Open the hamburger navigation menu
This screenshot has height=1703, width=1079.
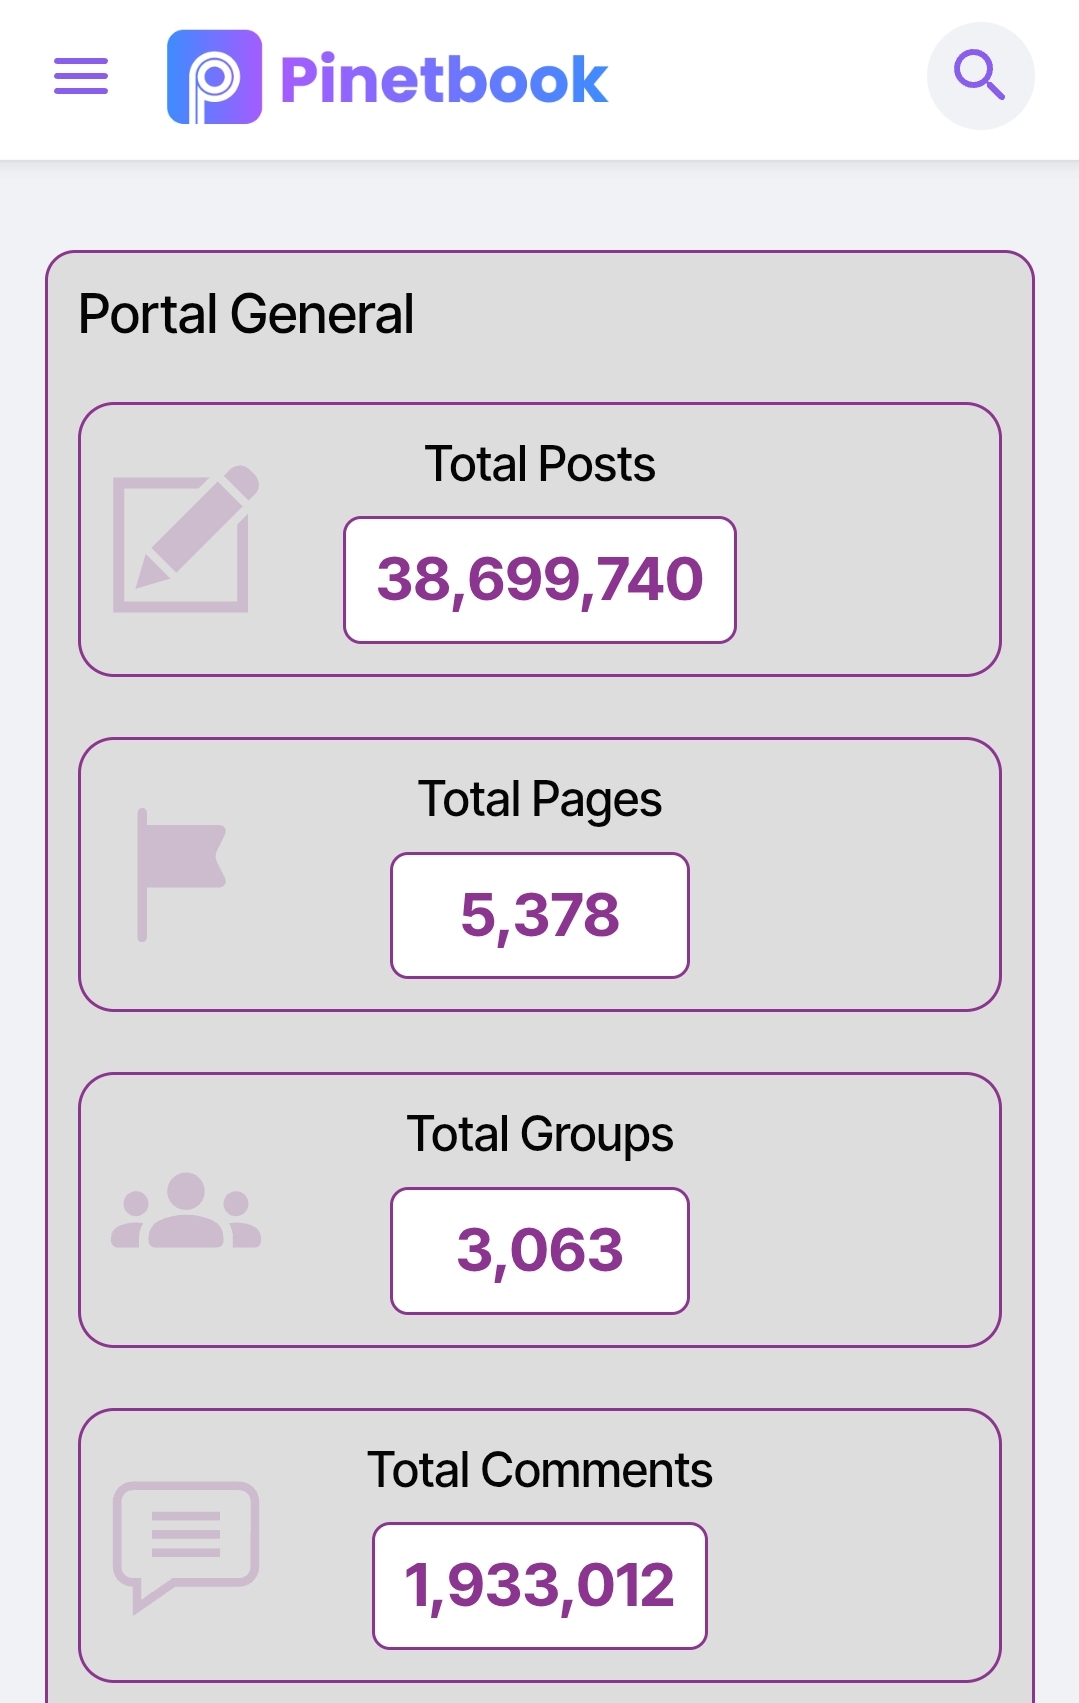pyautogui.click(x=81, y=76)
